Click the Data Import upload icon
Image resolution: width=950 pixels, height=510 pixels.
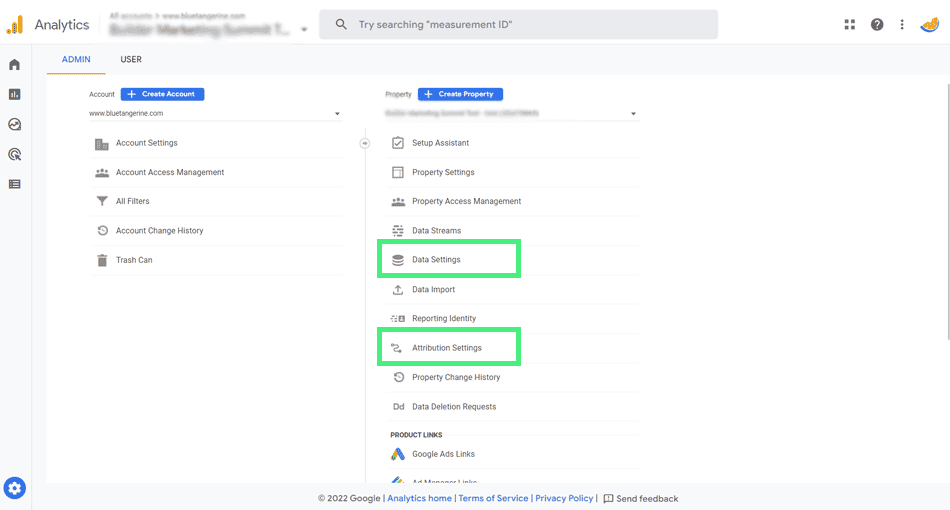[x=397, y=290]
